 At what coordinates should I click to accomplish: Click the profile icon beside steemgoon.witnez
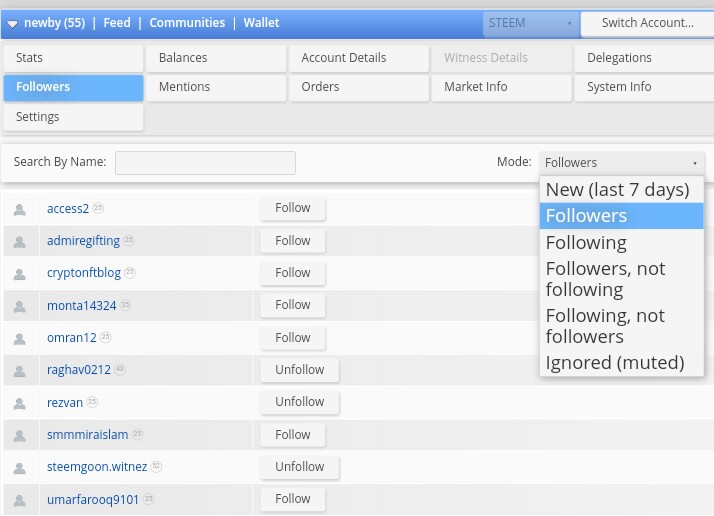pyautogui.click(x=20, y=468)
